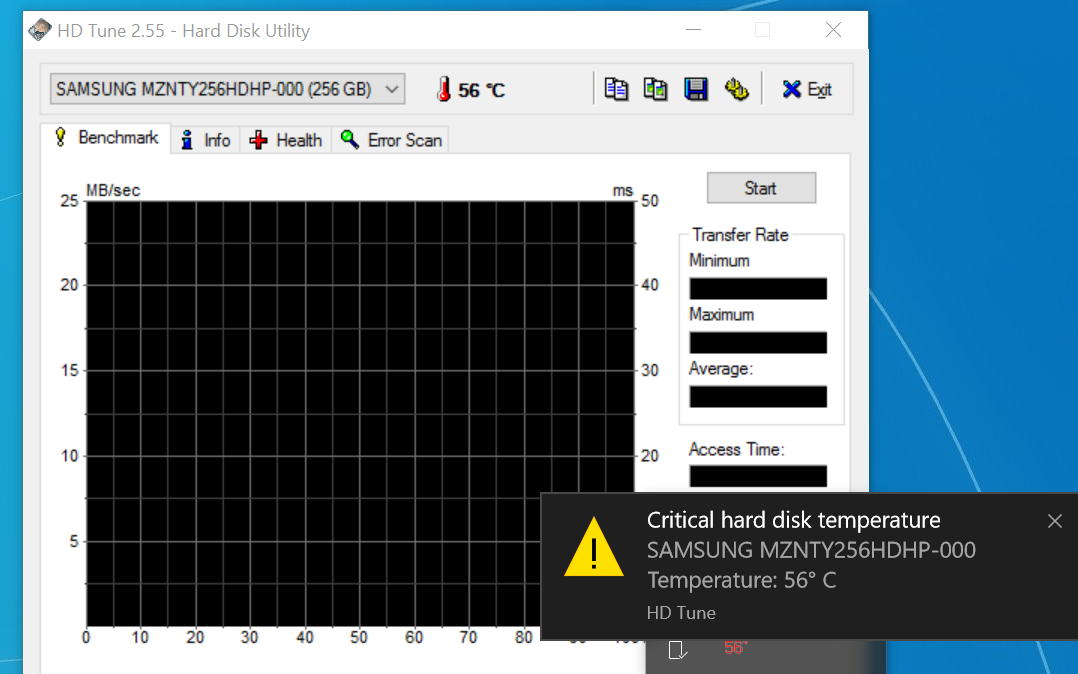
Task: Click the copy screenshot to clipboard icon
Action: point(655,89)
